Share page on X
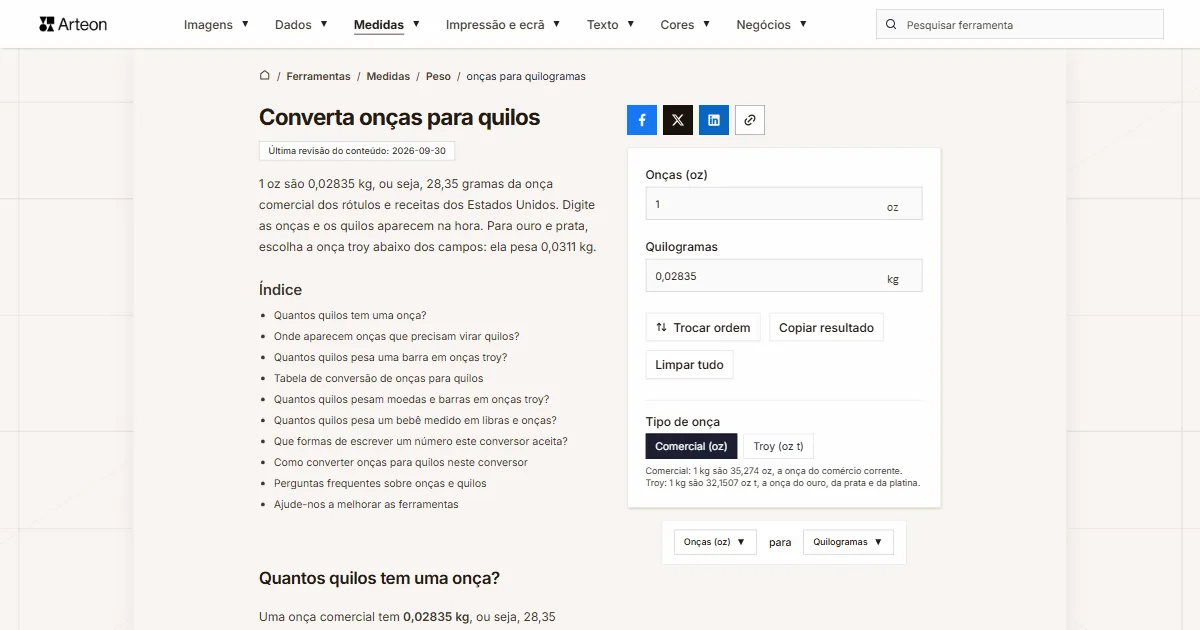1200x630 pixels. tap(678, 120)
